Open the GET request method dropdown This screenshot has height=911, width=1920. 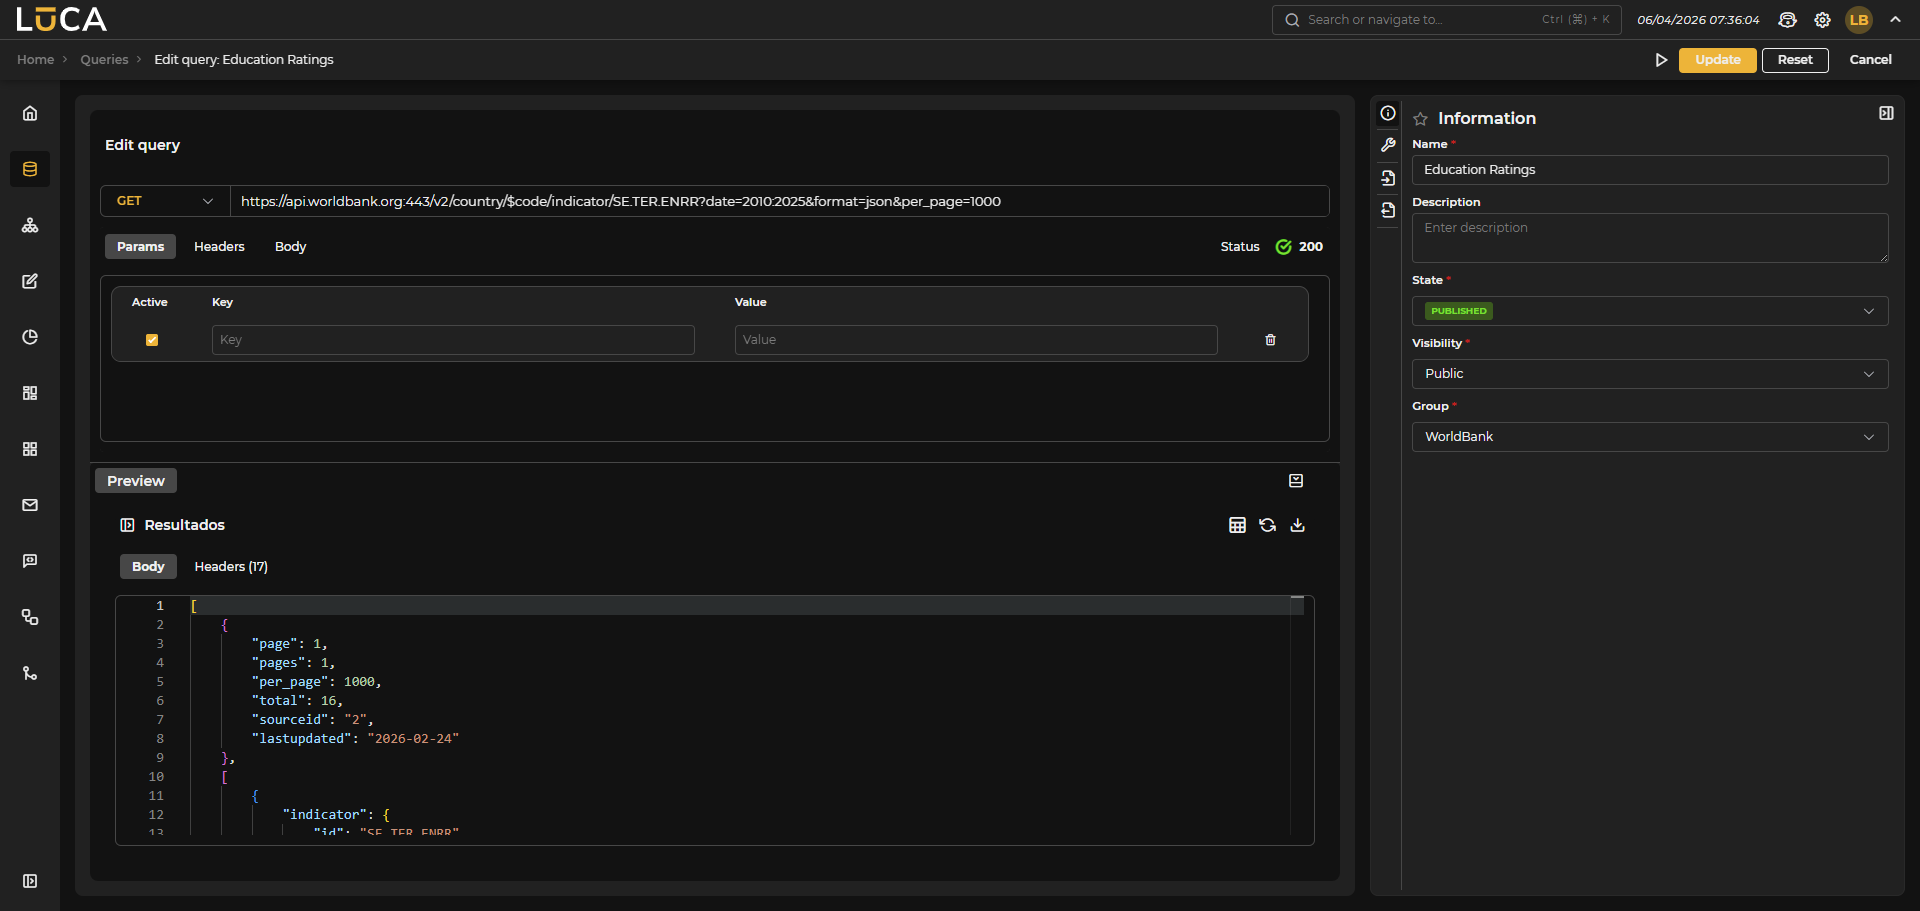coord(163,201)
